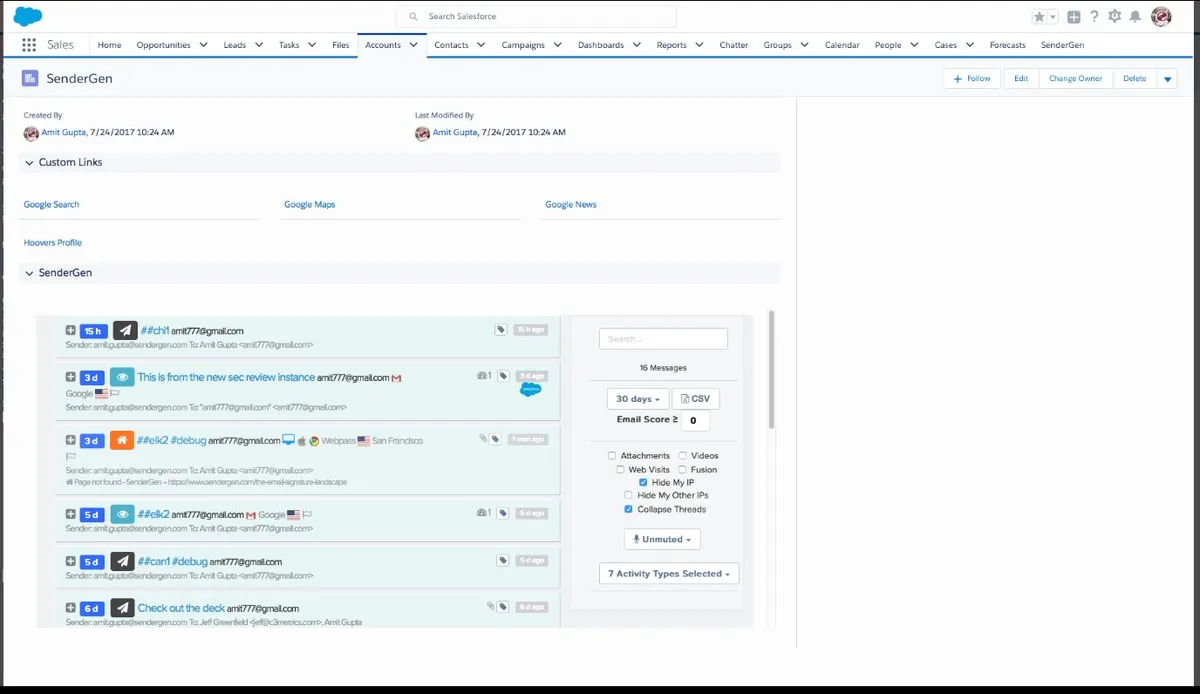The width and height of the screenshot is (1200, 694).
Task: Open the Google Search link
Action: (x=52, y=204)
